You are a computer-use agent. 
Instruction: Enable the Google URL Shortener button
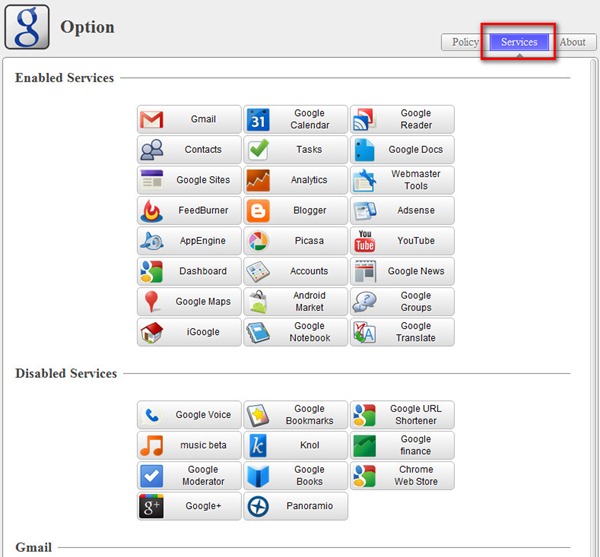(402, 415)
